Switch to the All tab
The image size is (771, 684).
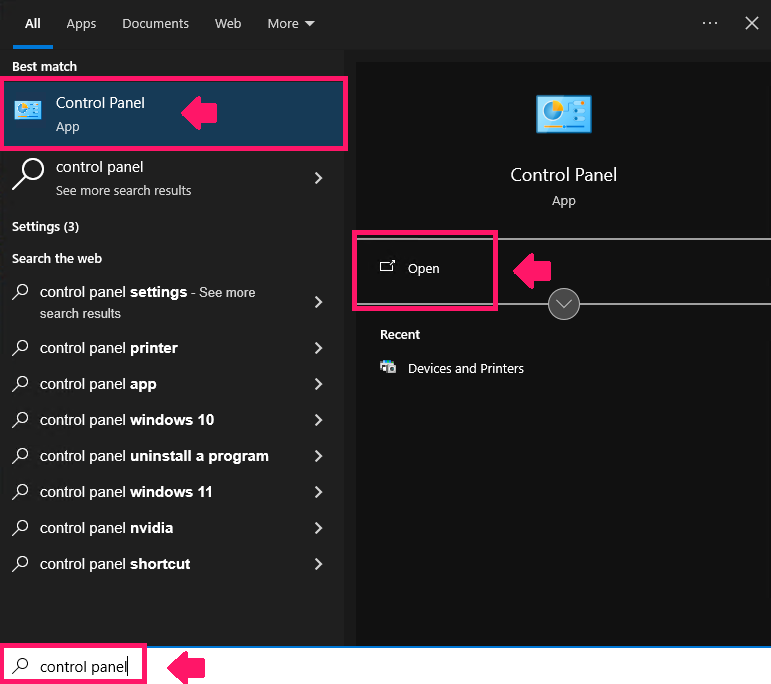tap(32, 24)
